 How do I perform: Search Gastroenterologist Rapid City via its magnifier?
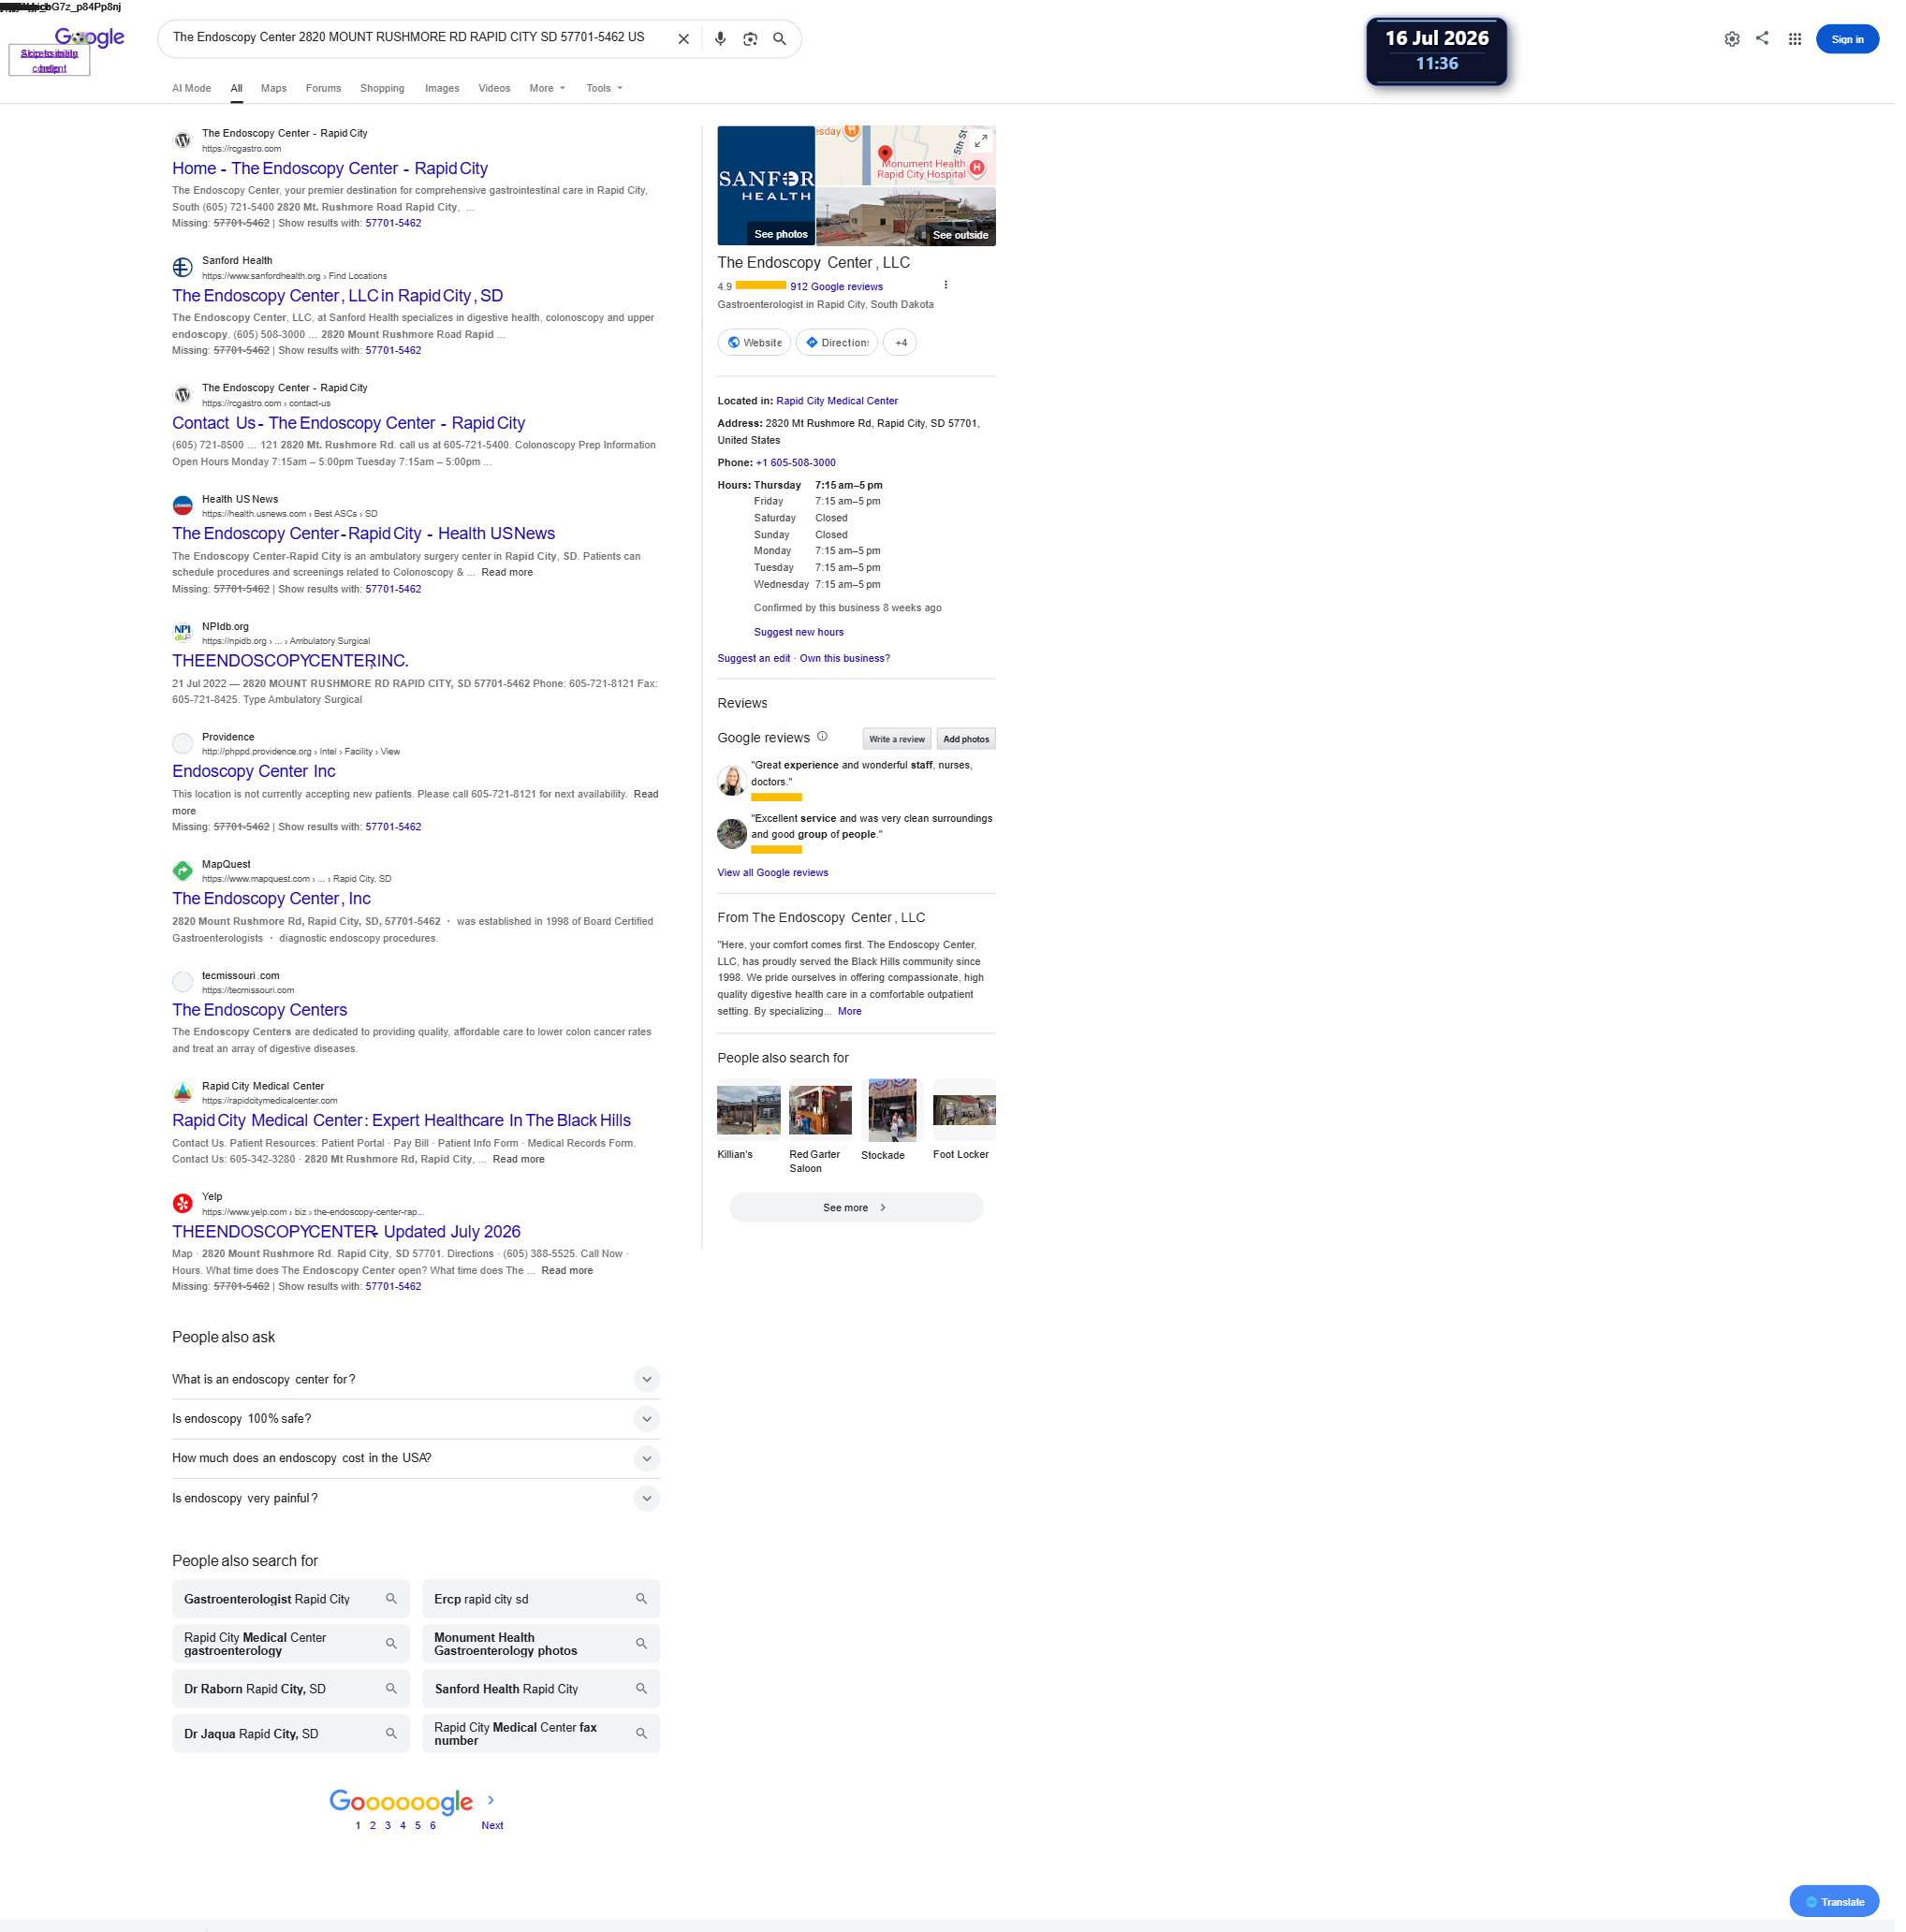point(391,1599)
